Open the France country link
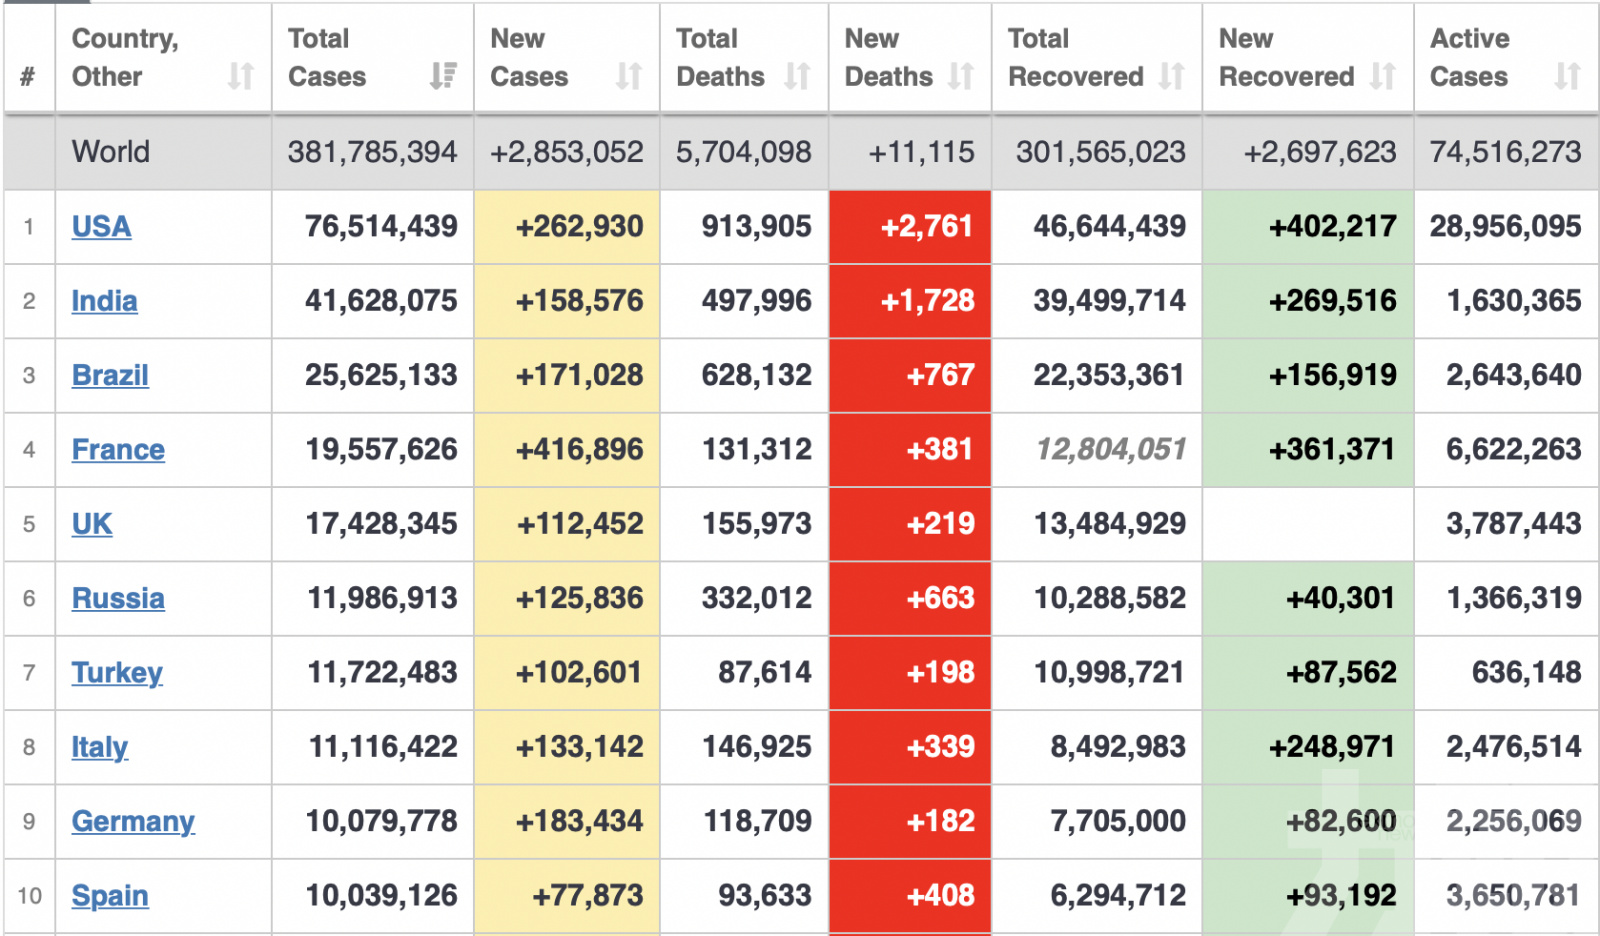Viewport: 1600px width, 936px height. [118, 450]
